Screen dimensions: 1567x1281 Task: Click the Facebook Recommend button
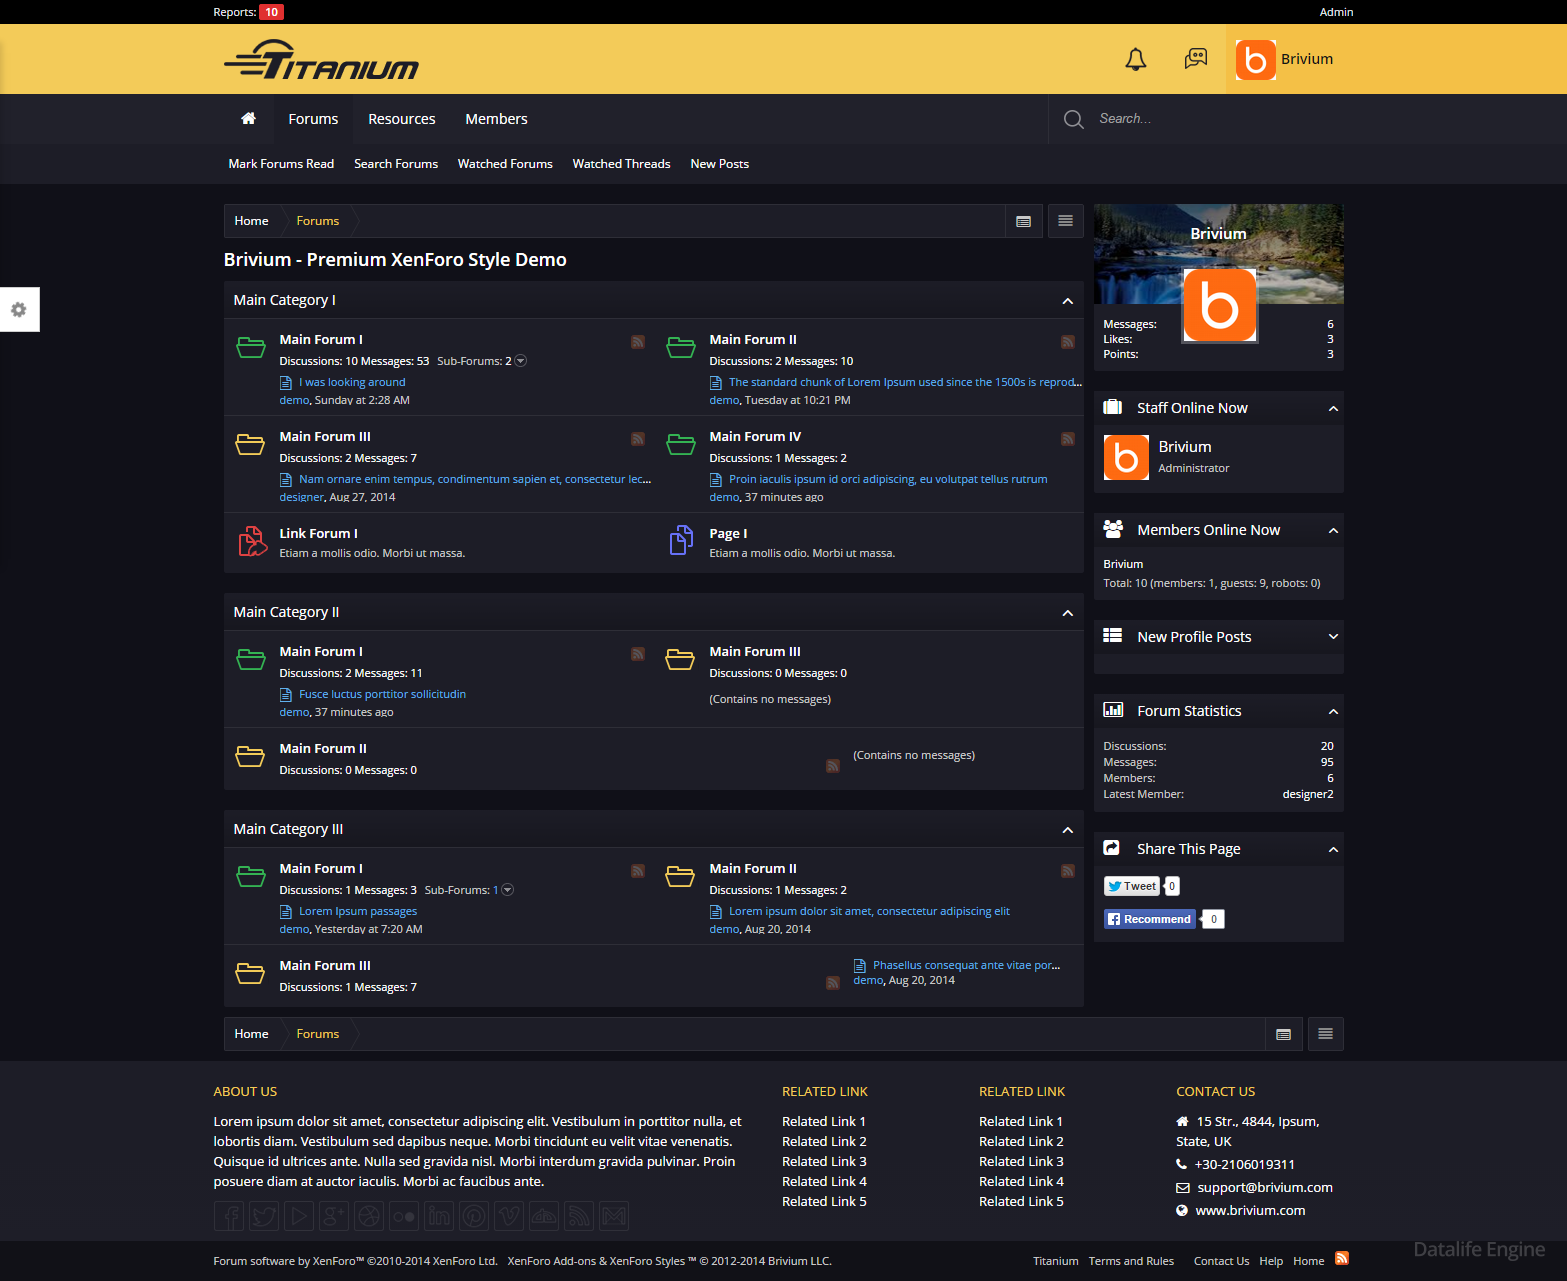(x=1150, y=919)
